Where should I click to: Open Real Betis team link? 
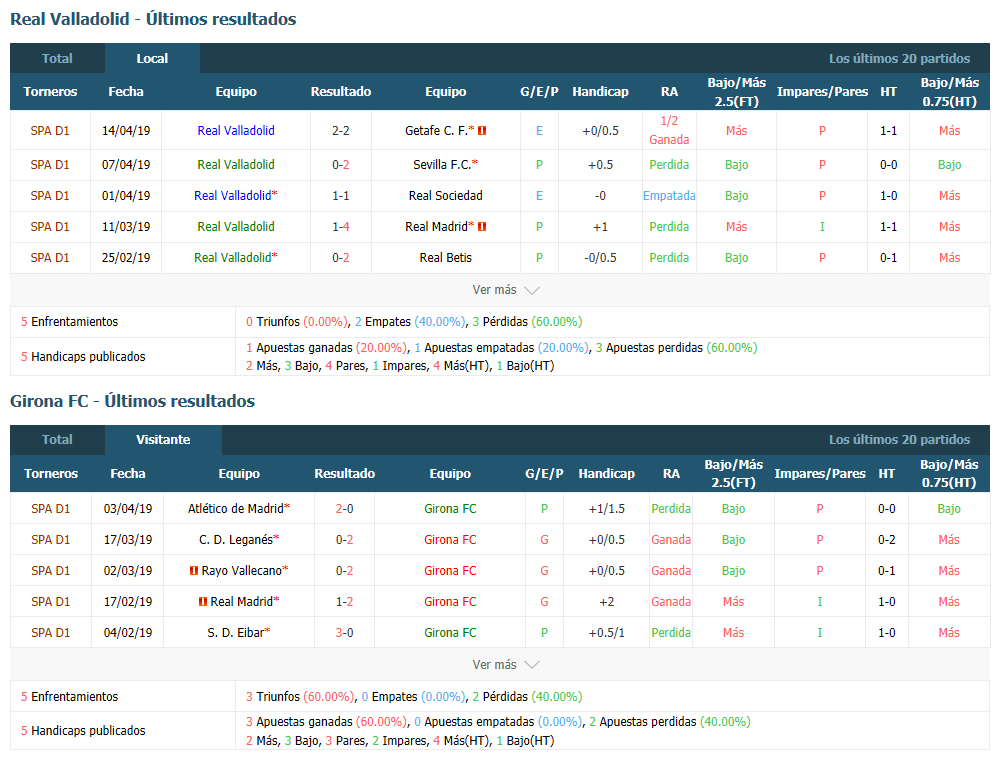coord(446,258)
